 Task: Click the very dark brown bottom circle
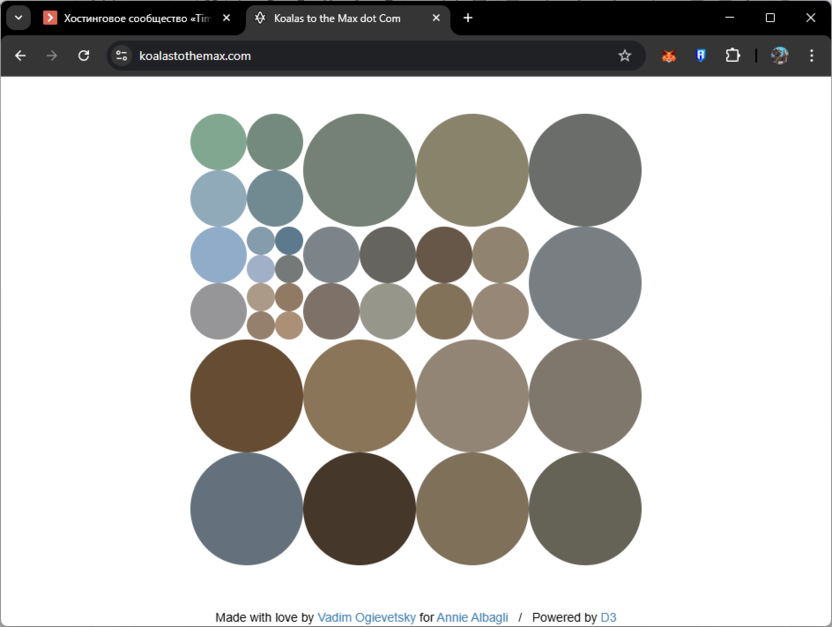coord(359,509)
